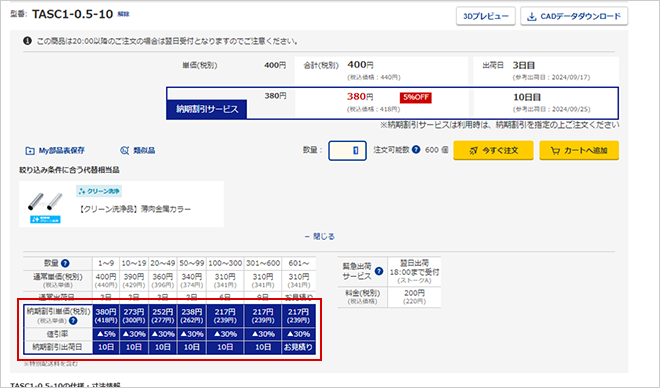Click help icon under 納期割引単価

[x=73, y=321]
